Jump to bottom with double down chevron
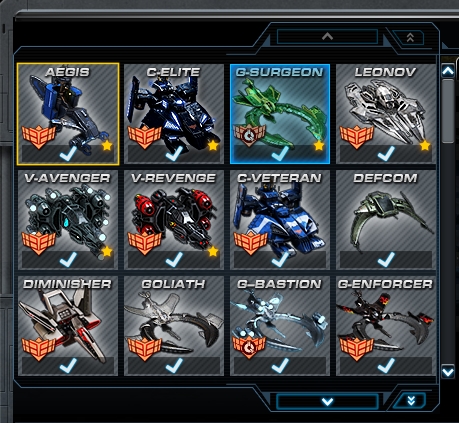The height and width of the screenshot is (423, 459). tap(411, 401)
